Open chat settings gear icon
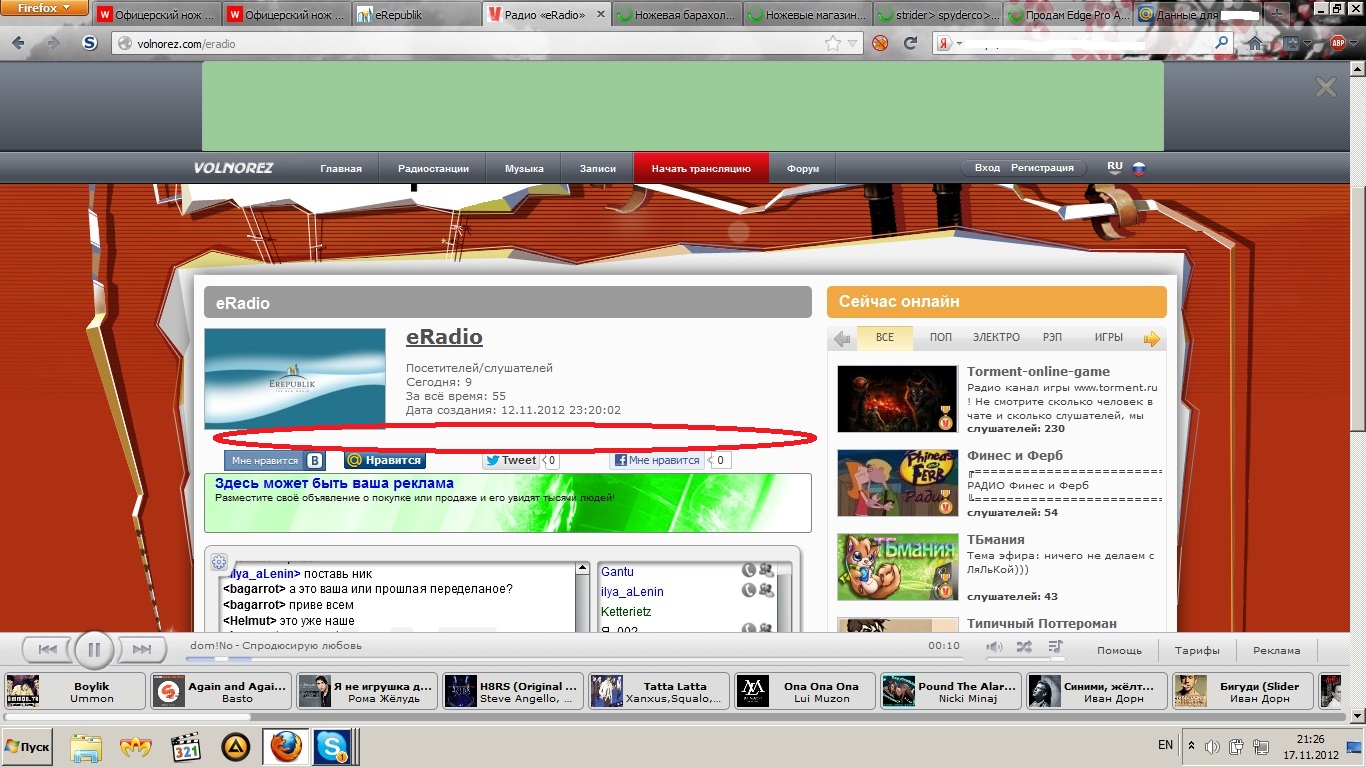The width and height of the screenshot is (1366, 768). [x=220, y=562]
